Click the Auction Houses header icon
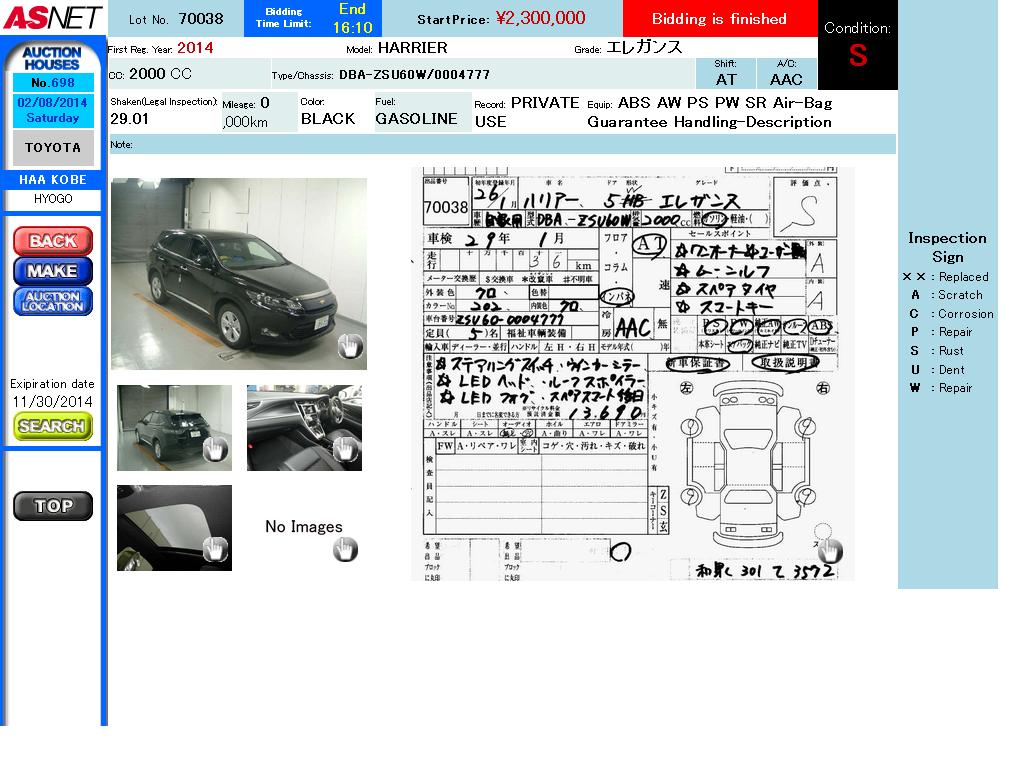Viewport: 1010px width, 782px height. [x=52, y=58]
